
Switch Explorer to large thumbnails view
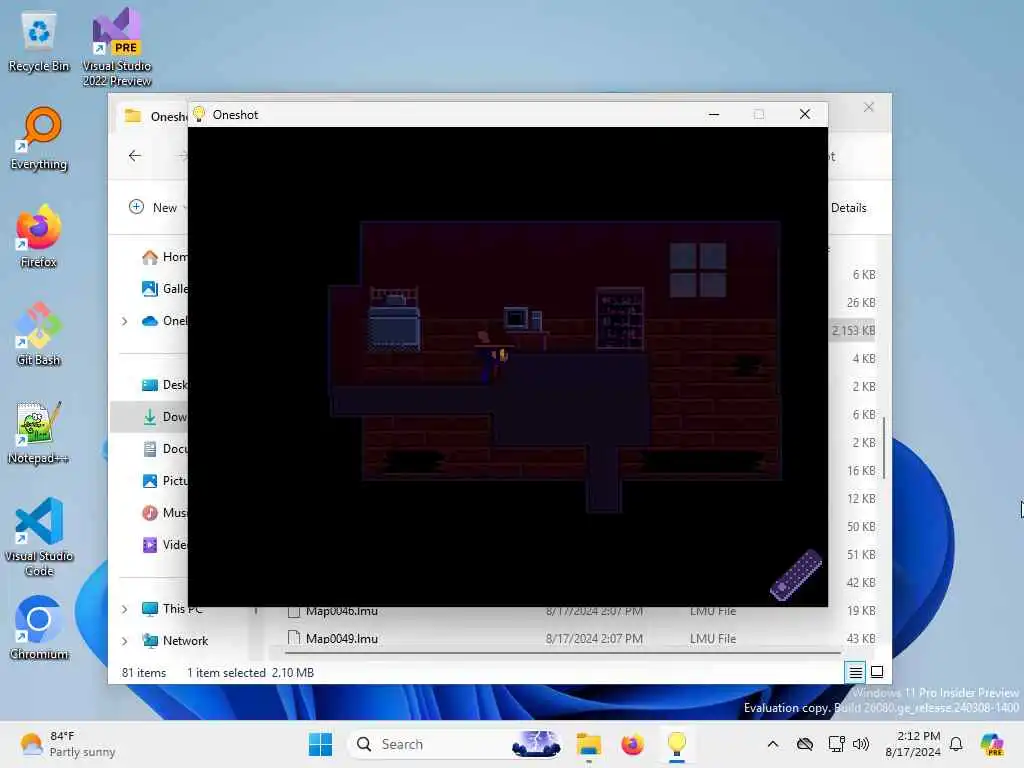pos(877,672)
